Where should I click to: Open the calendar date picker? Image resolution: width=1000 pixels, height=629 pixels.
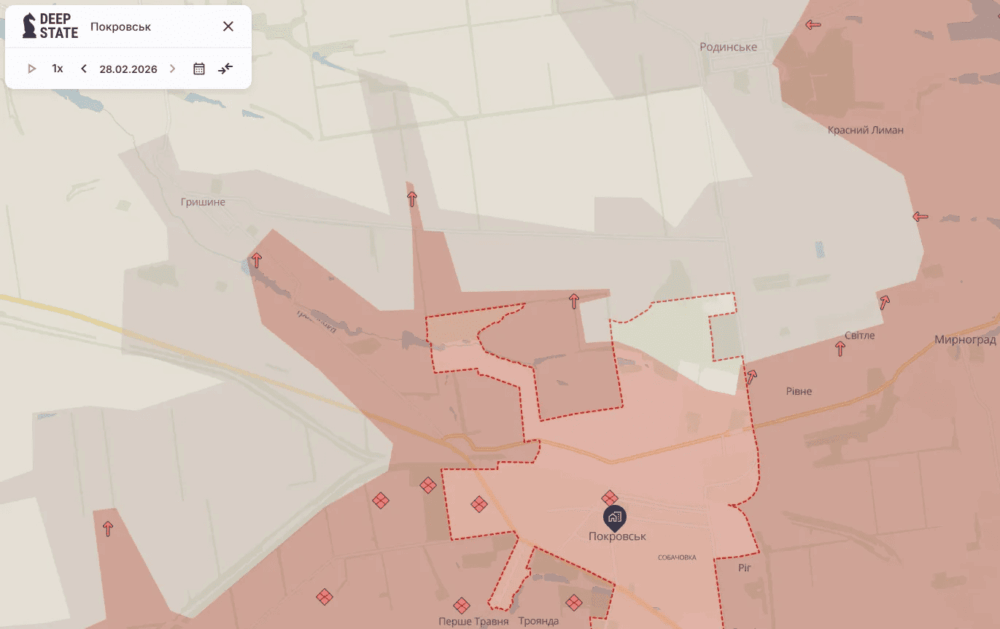199,69
